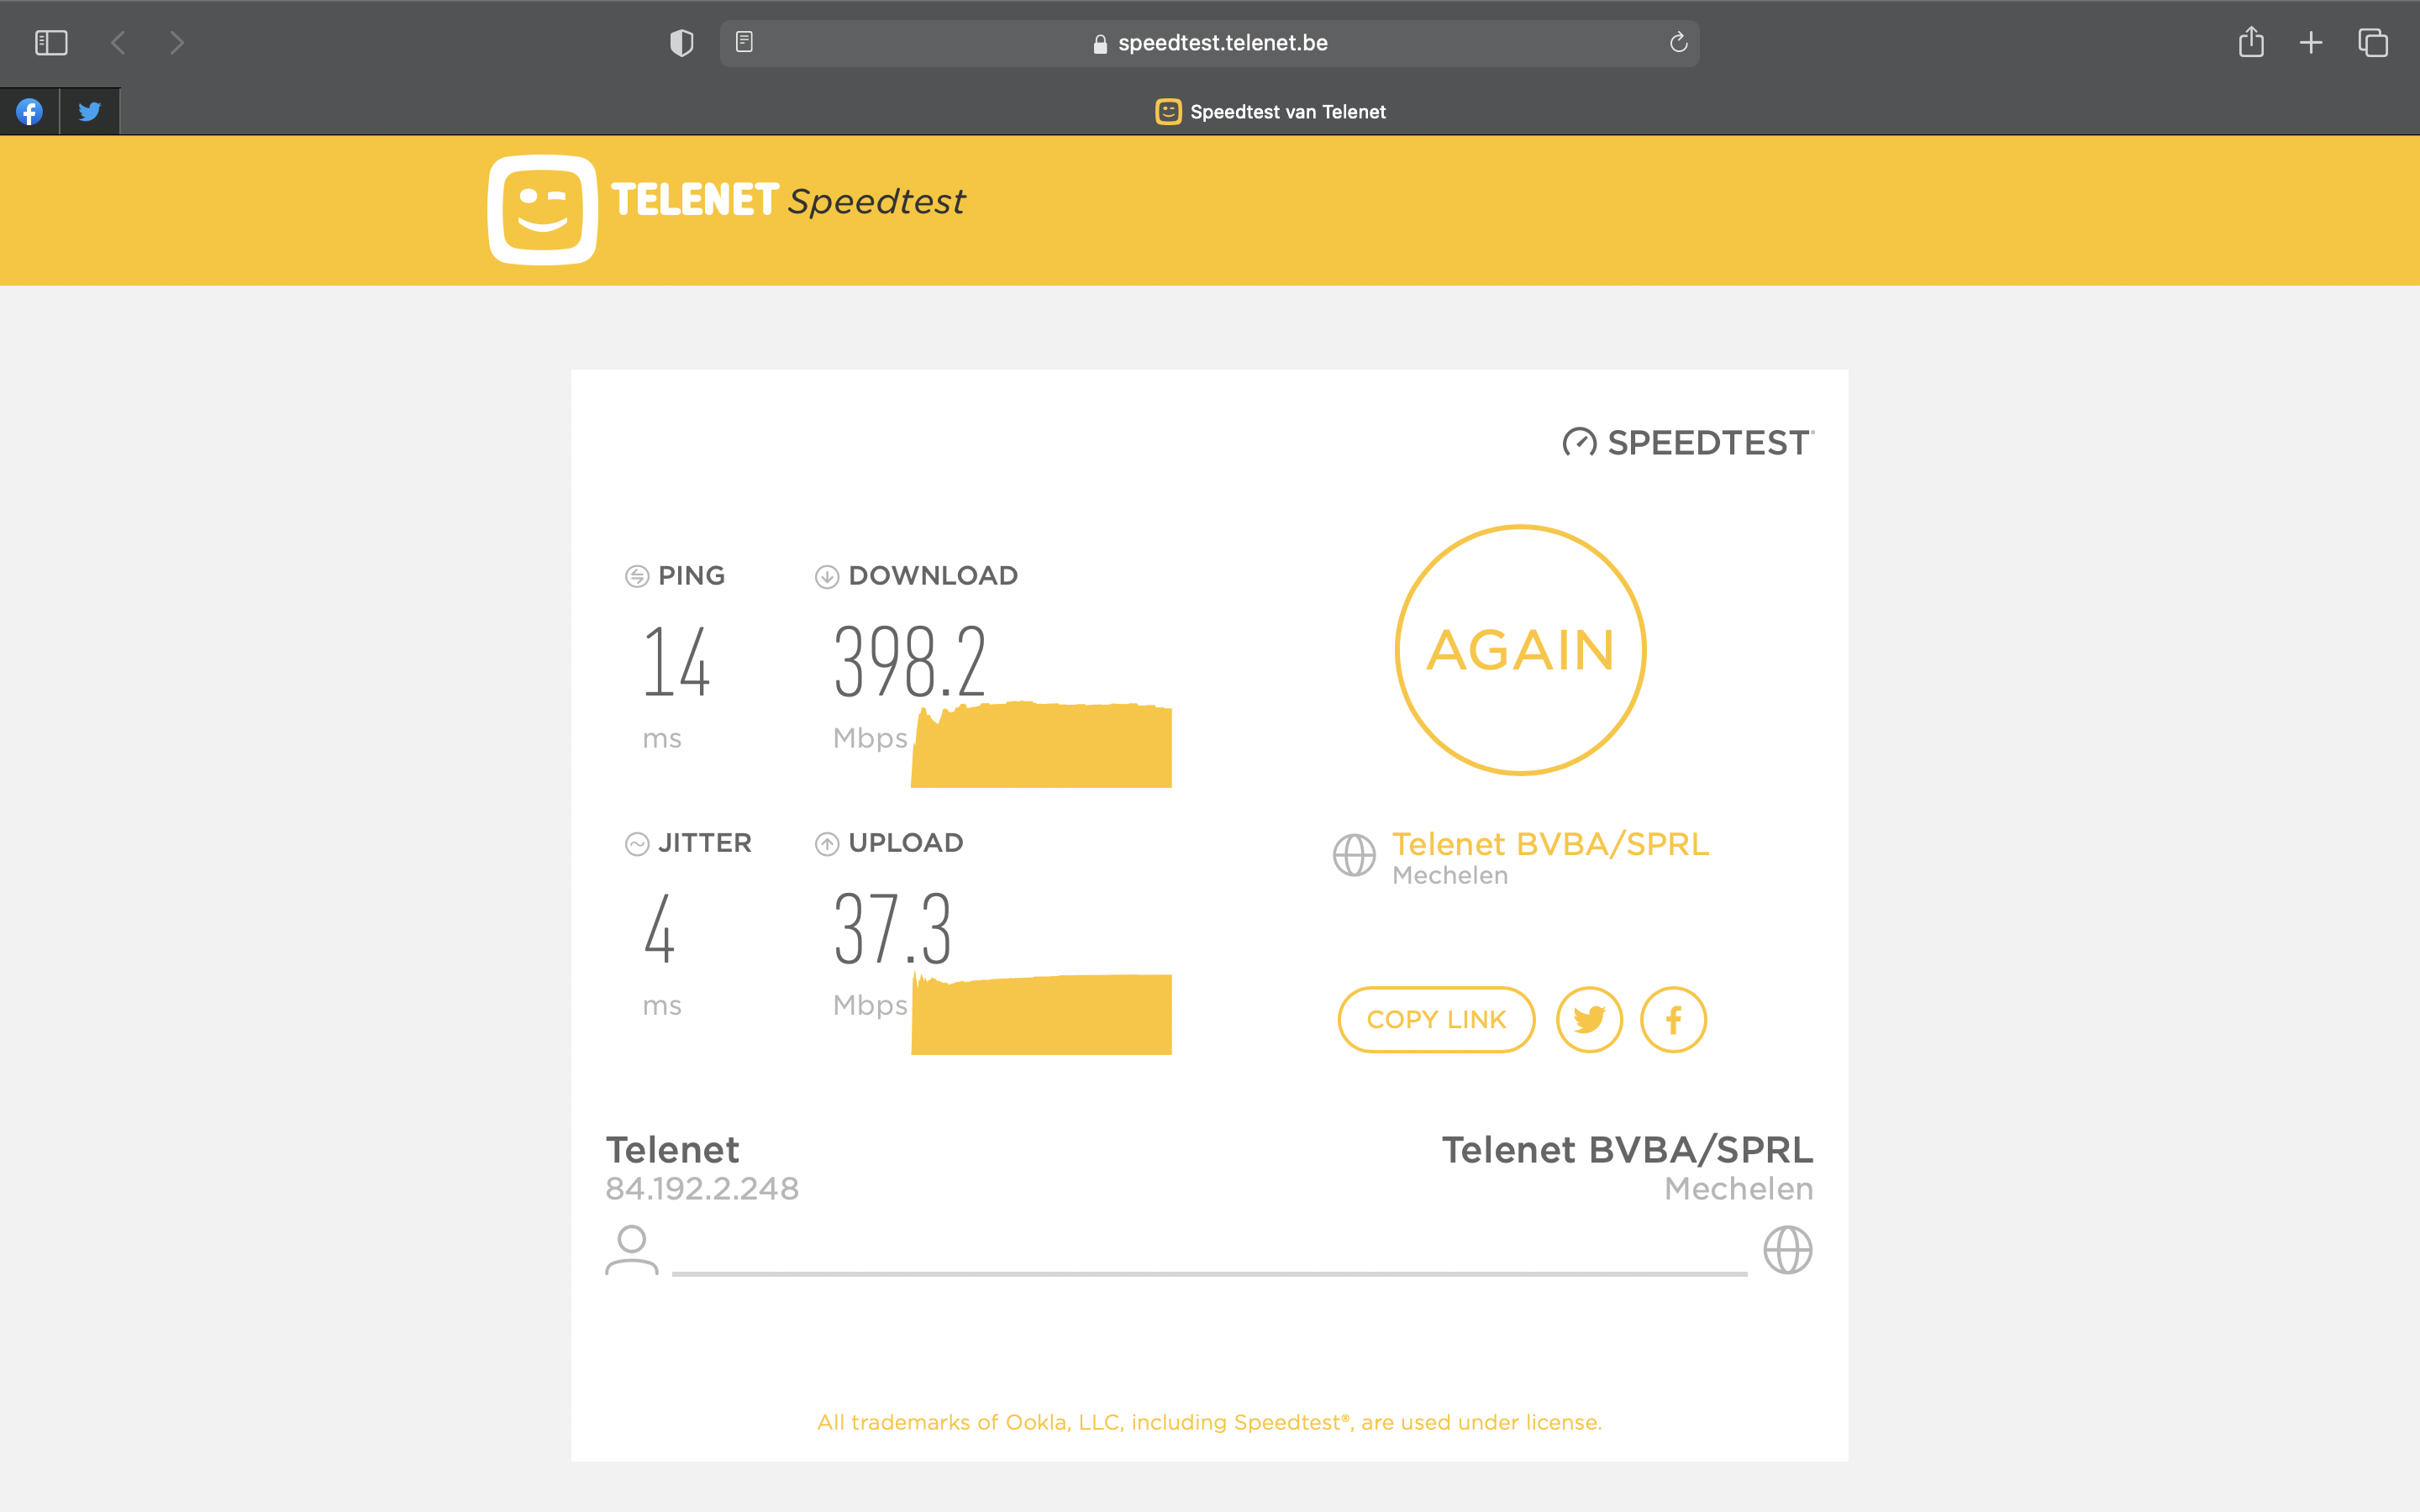Image resolution: width=2420 pixels, height=1512 pixels.
Task: Open a new tab with plus icon
Action: 2311,42
